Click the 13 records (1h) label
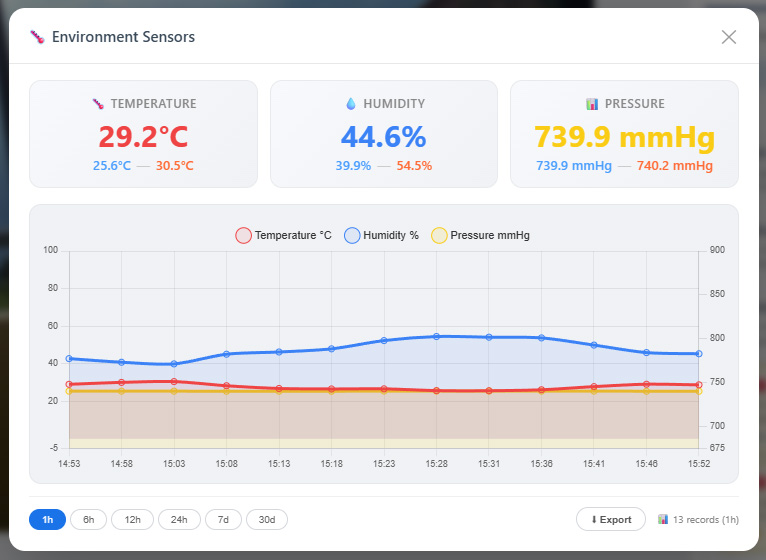766x560 pixels. click(x=705, y=519)
